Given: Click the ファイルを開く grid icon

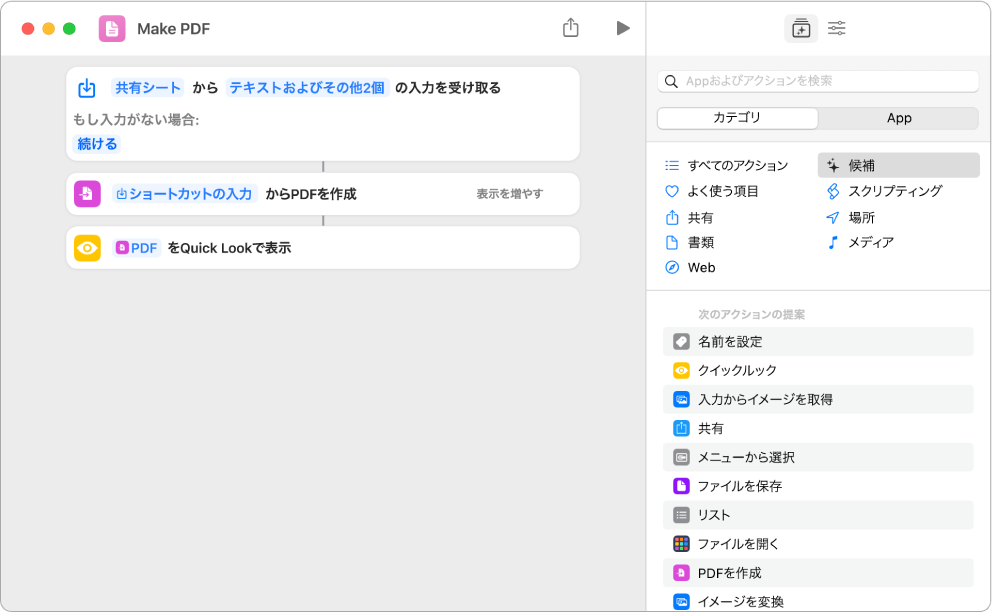Looking at the screenshot, I should pyautogui.click(x=681, y=544).
